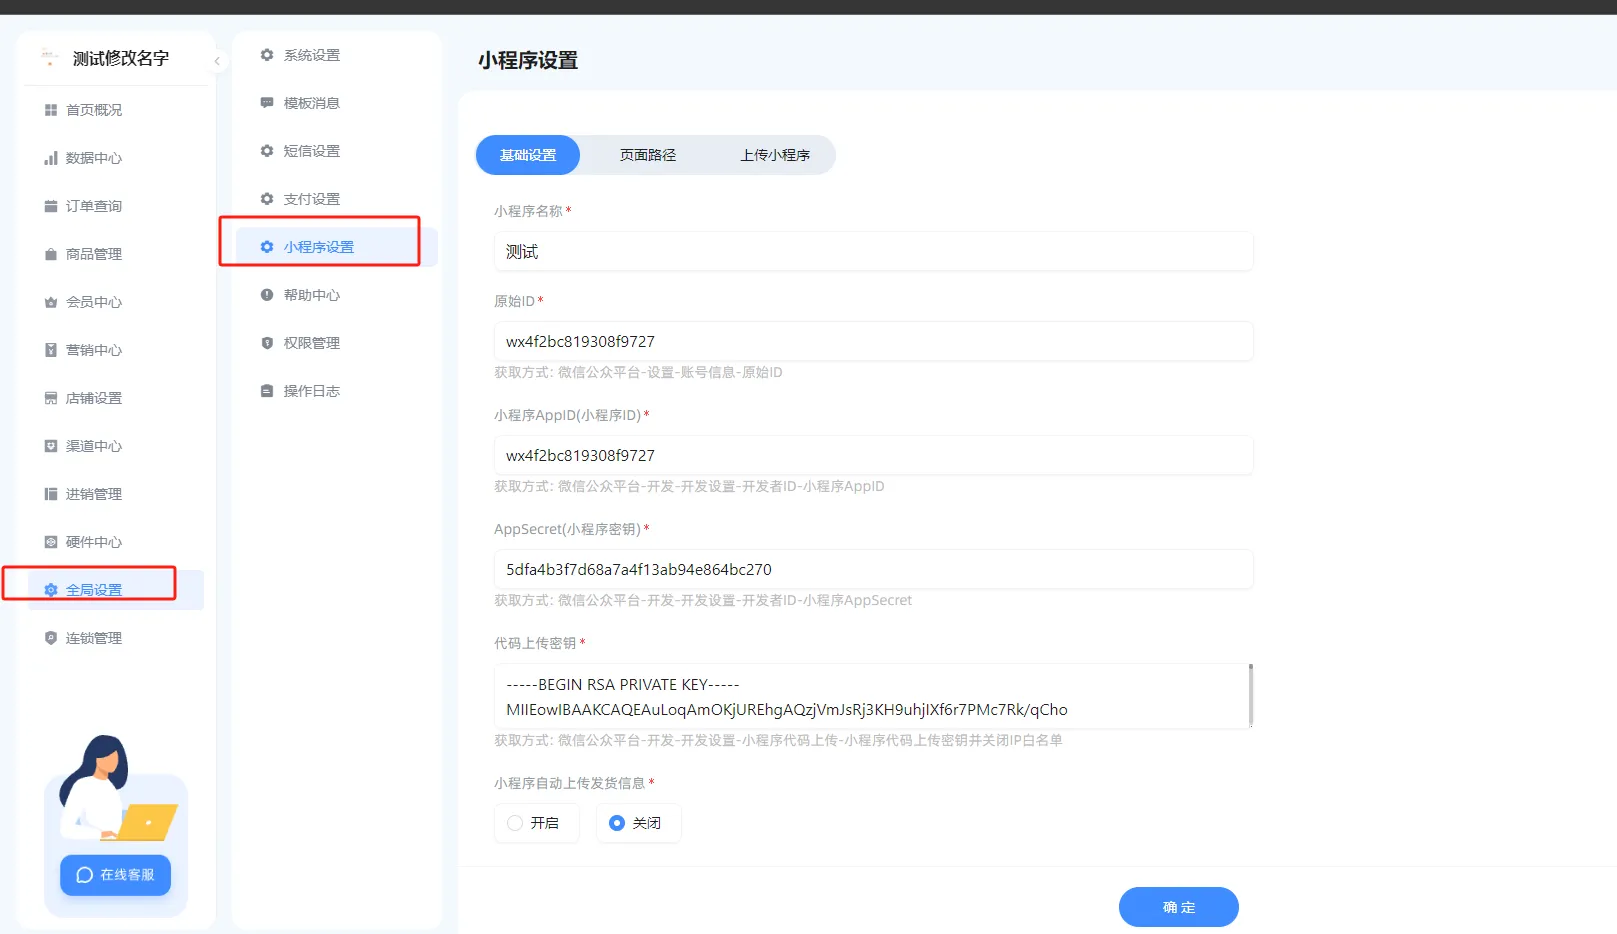Select the 营销中心 icon
The height and width of the screenshot is (934, 1617).
[x=51, y=350]
